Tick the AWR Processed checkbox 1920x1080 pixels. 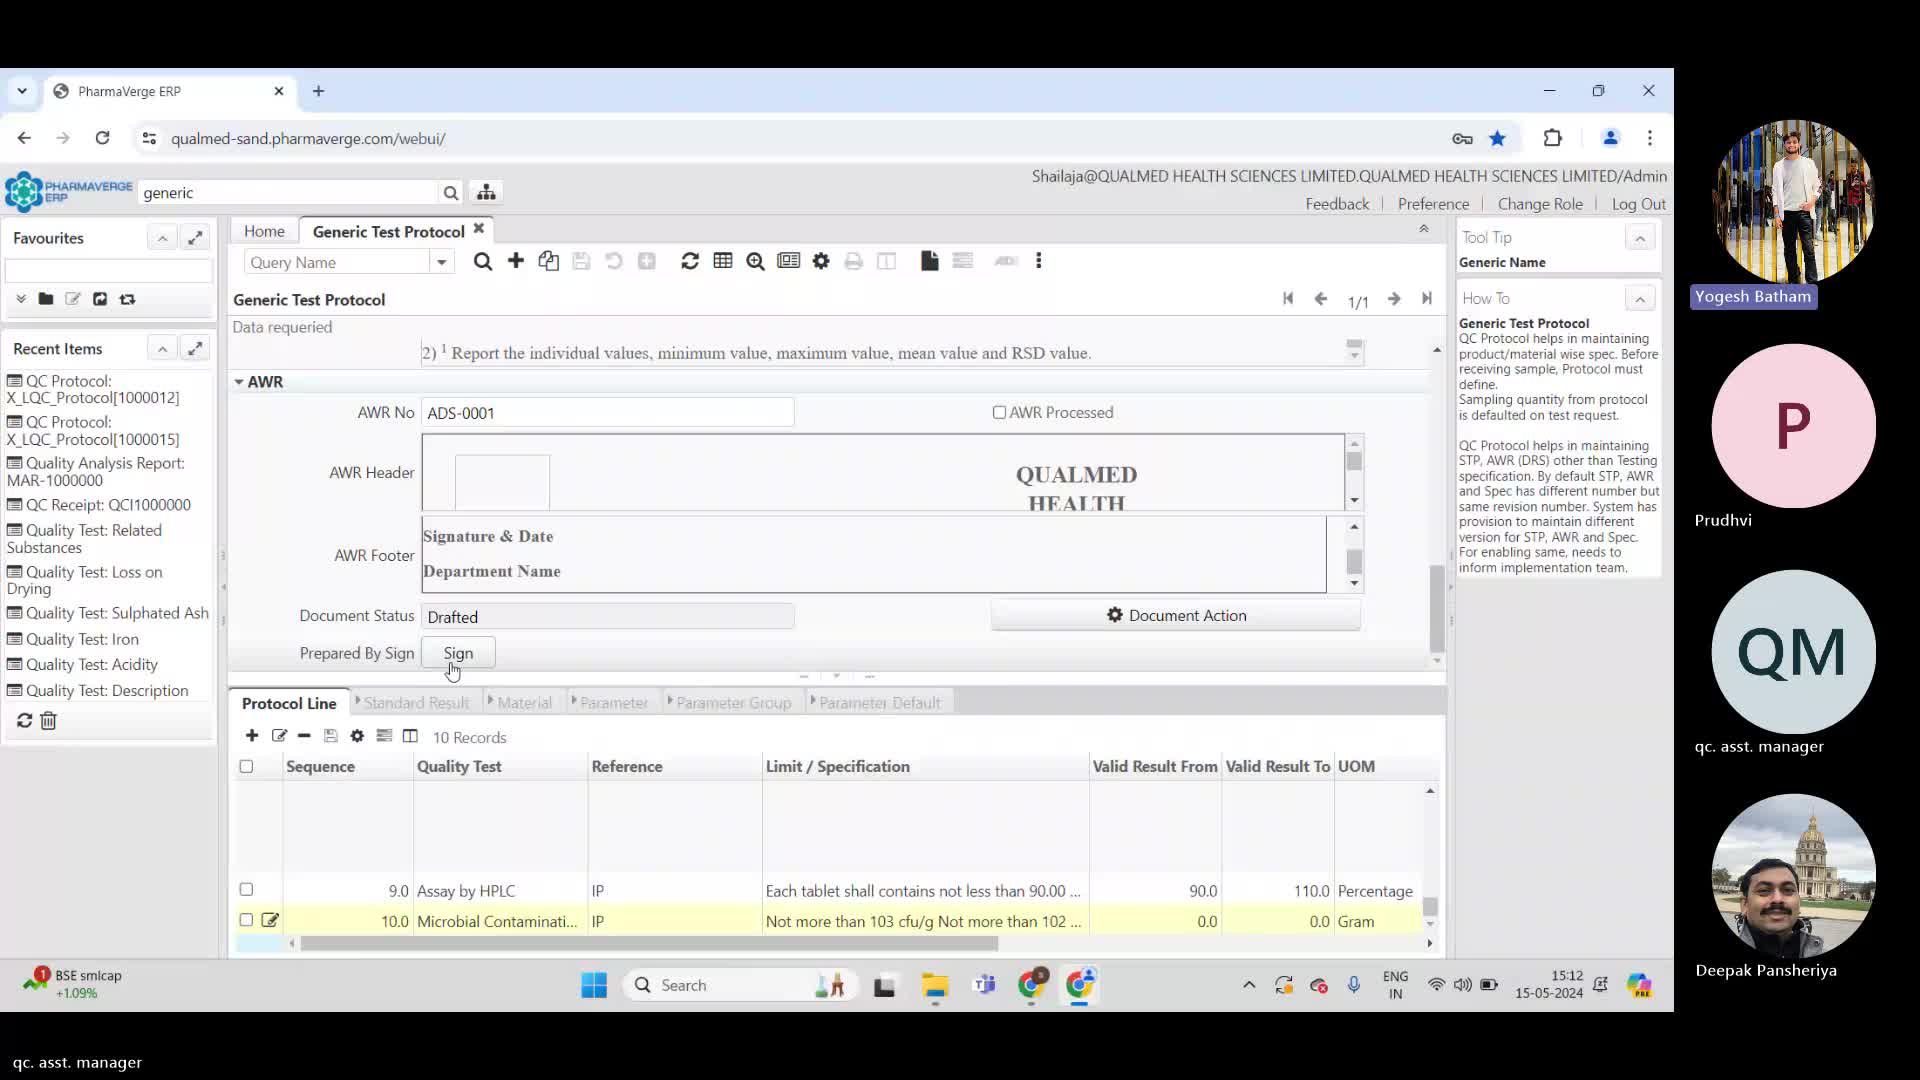pos(999,412)
